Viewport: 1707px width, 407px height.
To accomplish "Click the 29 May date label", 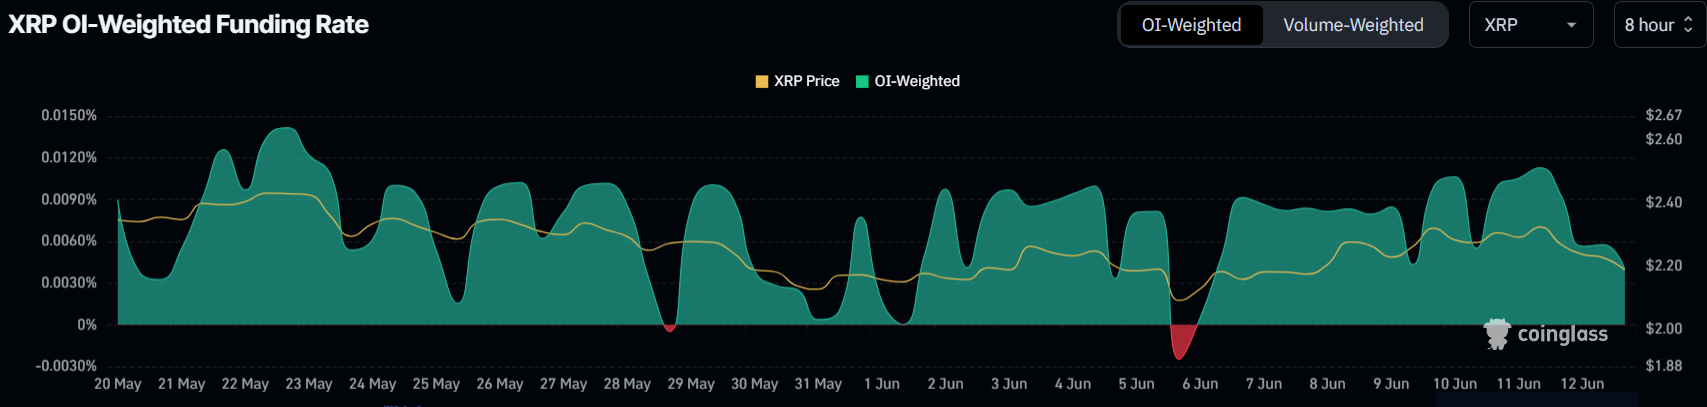I will 691,384.
